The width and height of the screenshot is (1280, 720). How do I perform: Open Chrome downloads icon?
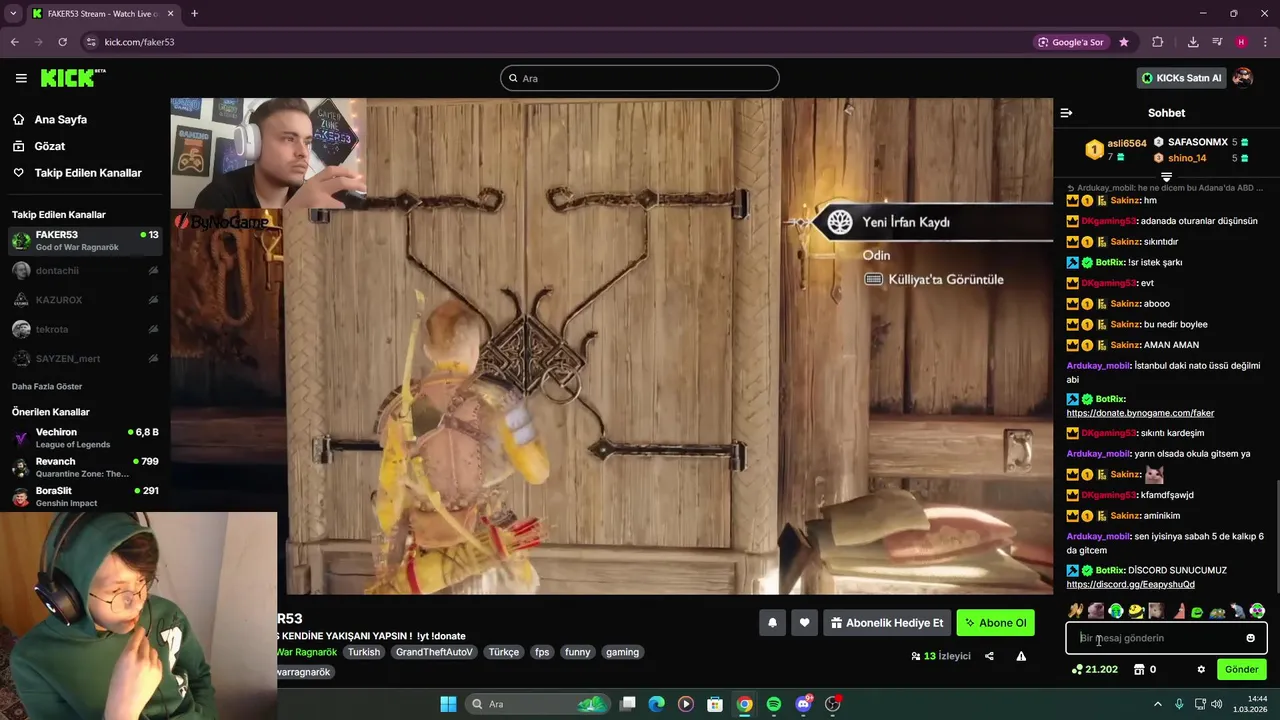(x=1193, y=42)
